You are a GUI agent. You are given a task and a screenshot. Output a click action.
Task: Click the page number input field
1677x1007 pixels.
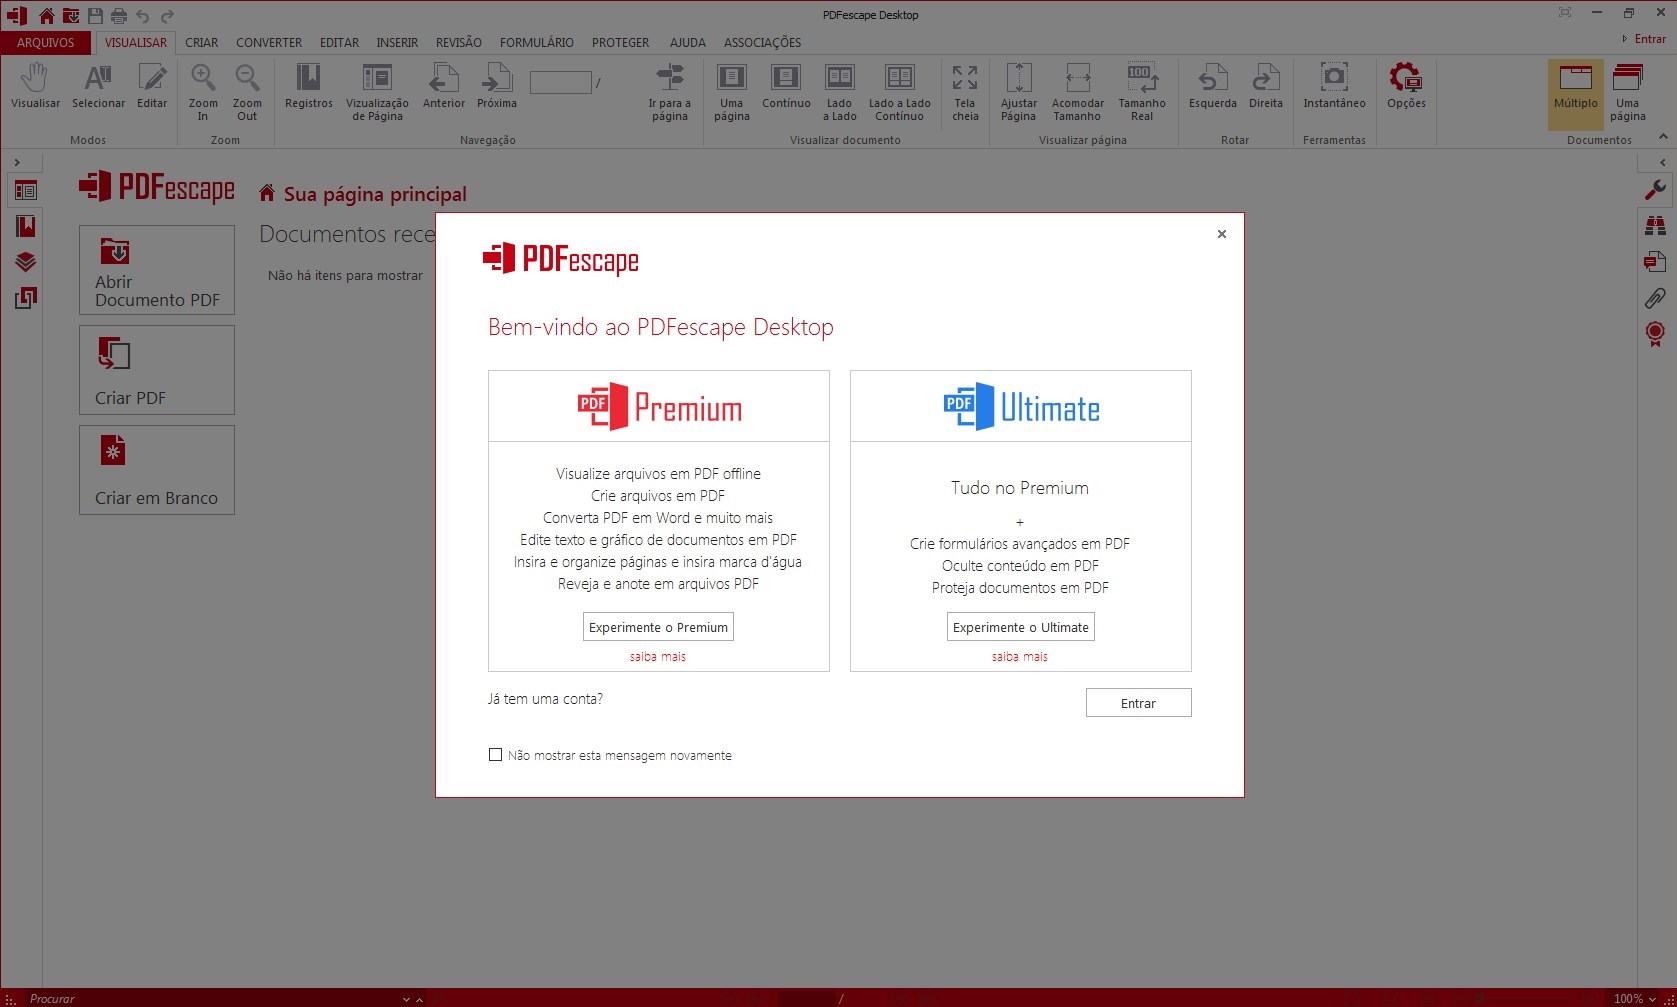click(561, 83)
